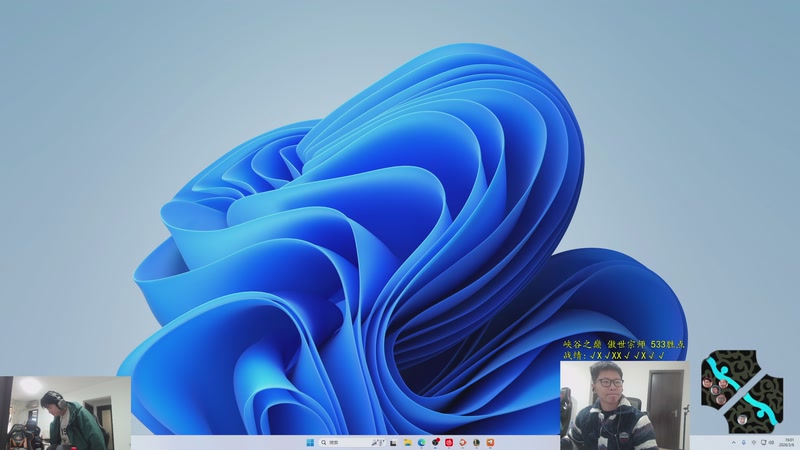
Task: Click the microphone tray icon
Action: pyautogui.click(x=744, y=442)
